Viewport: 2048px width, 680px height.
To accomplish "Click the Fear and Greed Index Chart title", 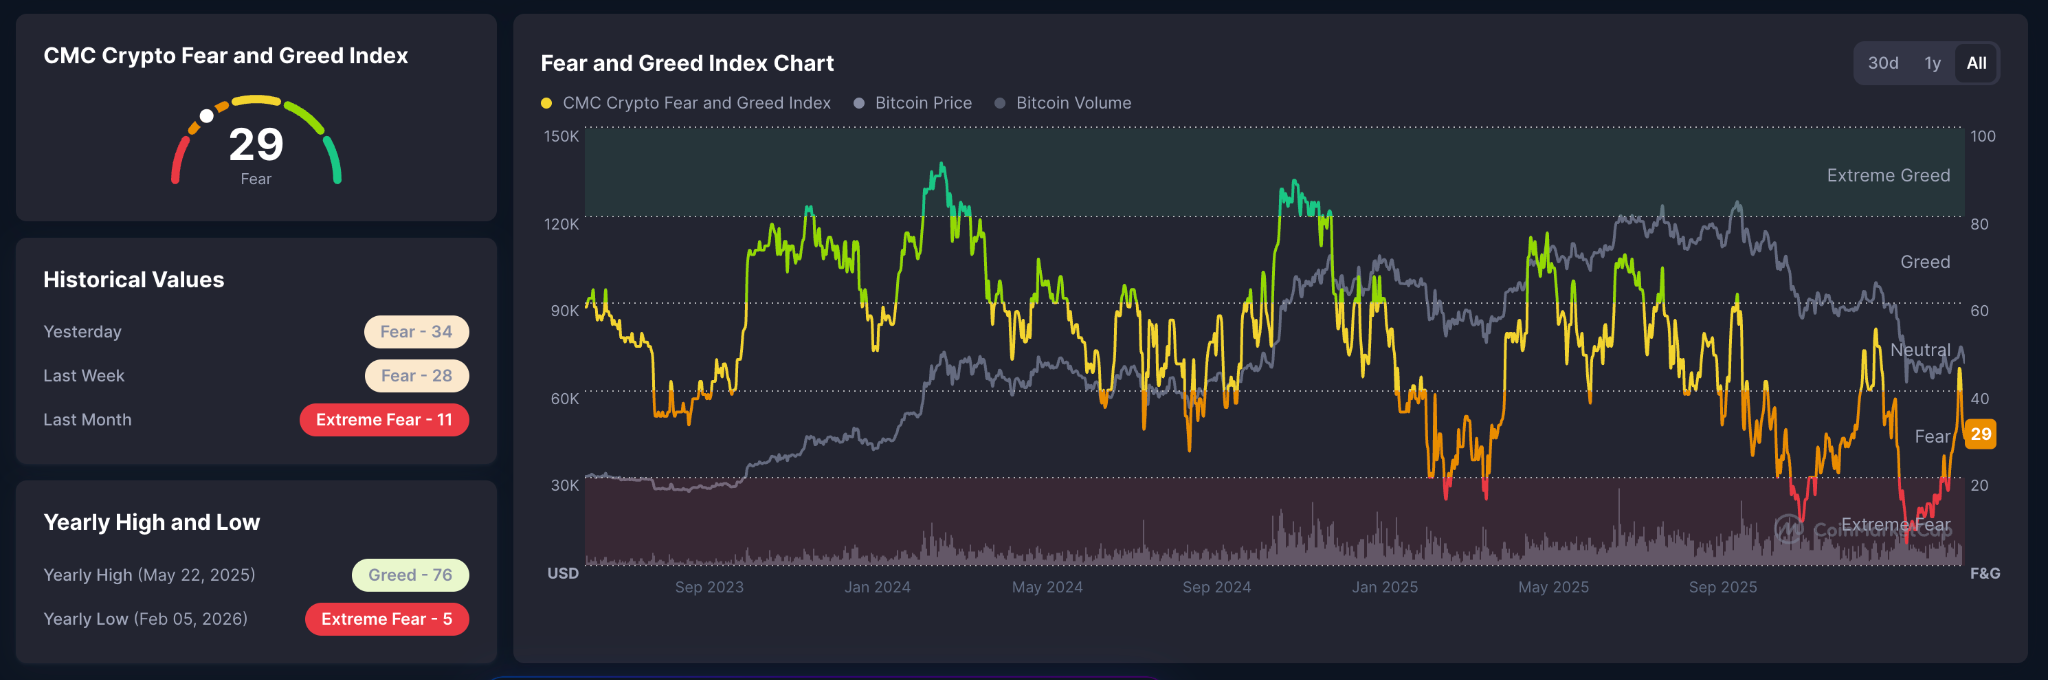I will pos(687,63).
